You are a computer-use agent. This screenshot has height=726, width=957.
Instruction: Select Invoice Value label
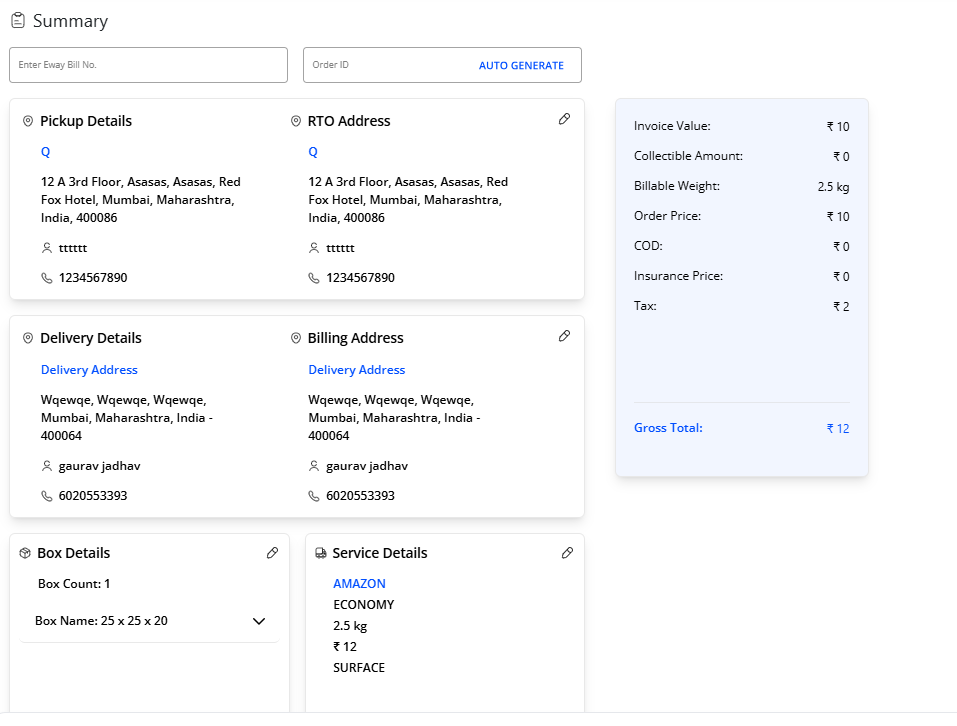(672, 126)
